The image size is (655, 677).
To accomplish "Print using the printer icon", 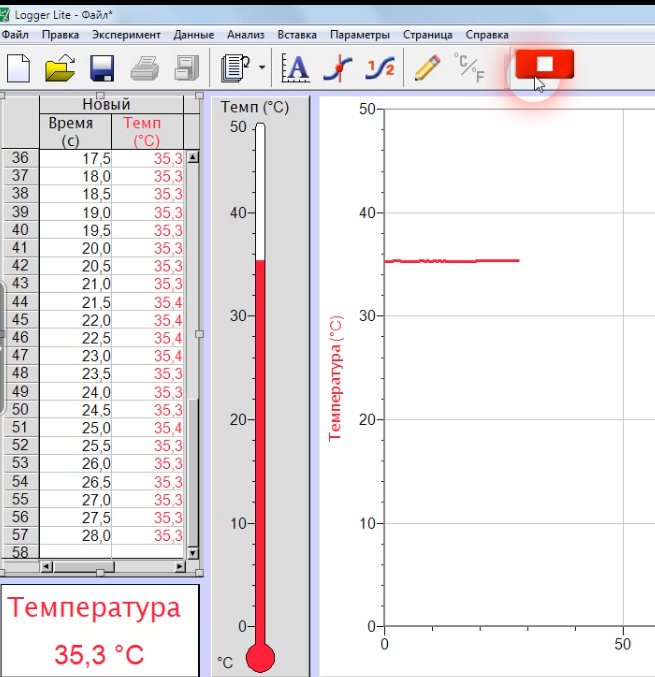I will click(x=145, y=68).
